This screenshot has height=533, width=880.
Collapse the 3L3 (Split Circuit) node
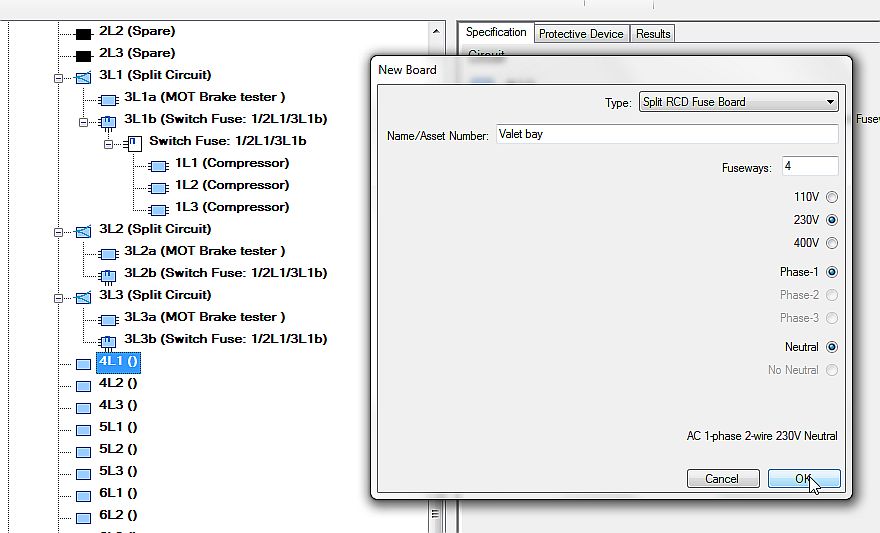[x=58, y=298]
